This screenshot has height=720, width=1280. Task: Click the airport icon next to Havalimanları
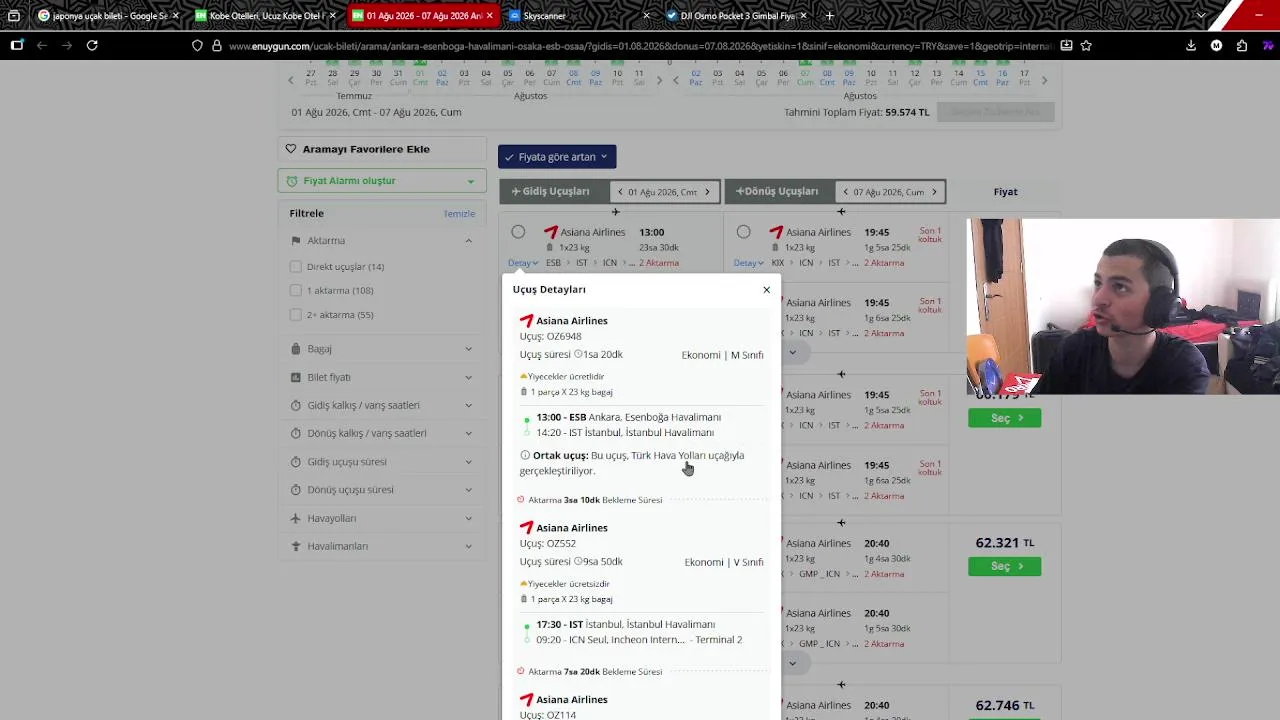[296, 546]
